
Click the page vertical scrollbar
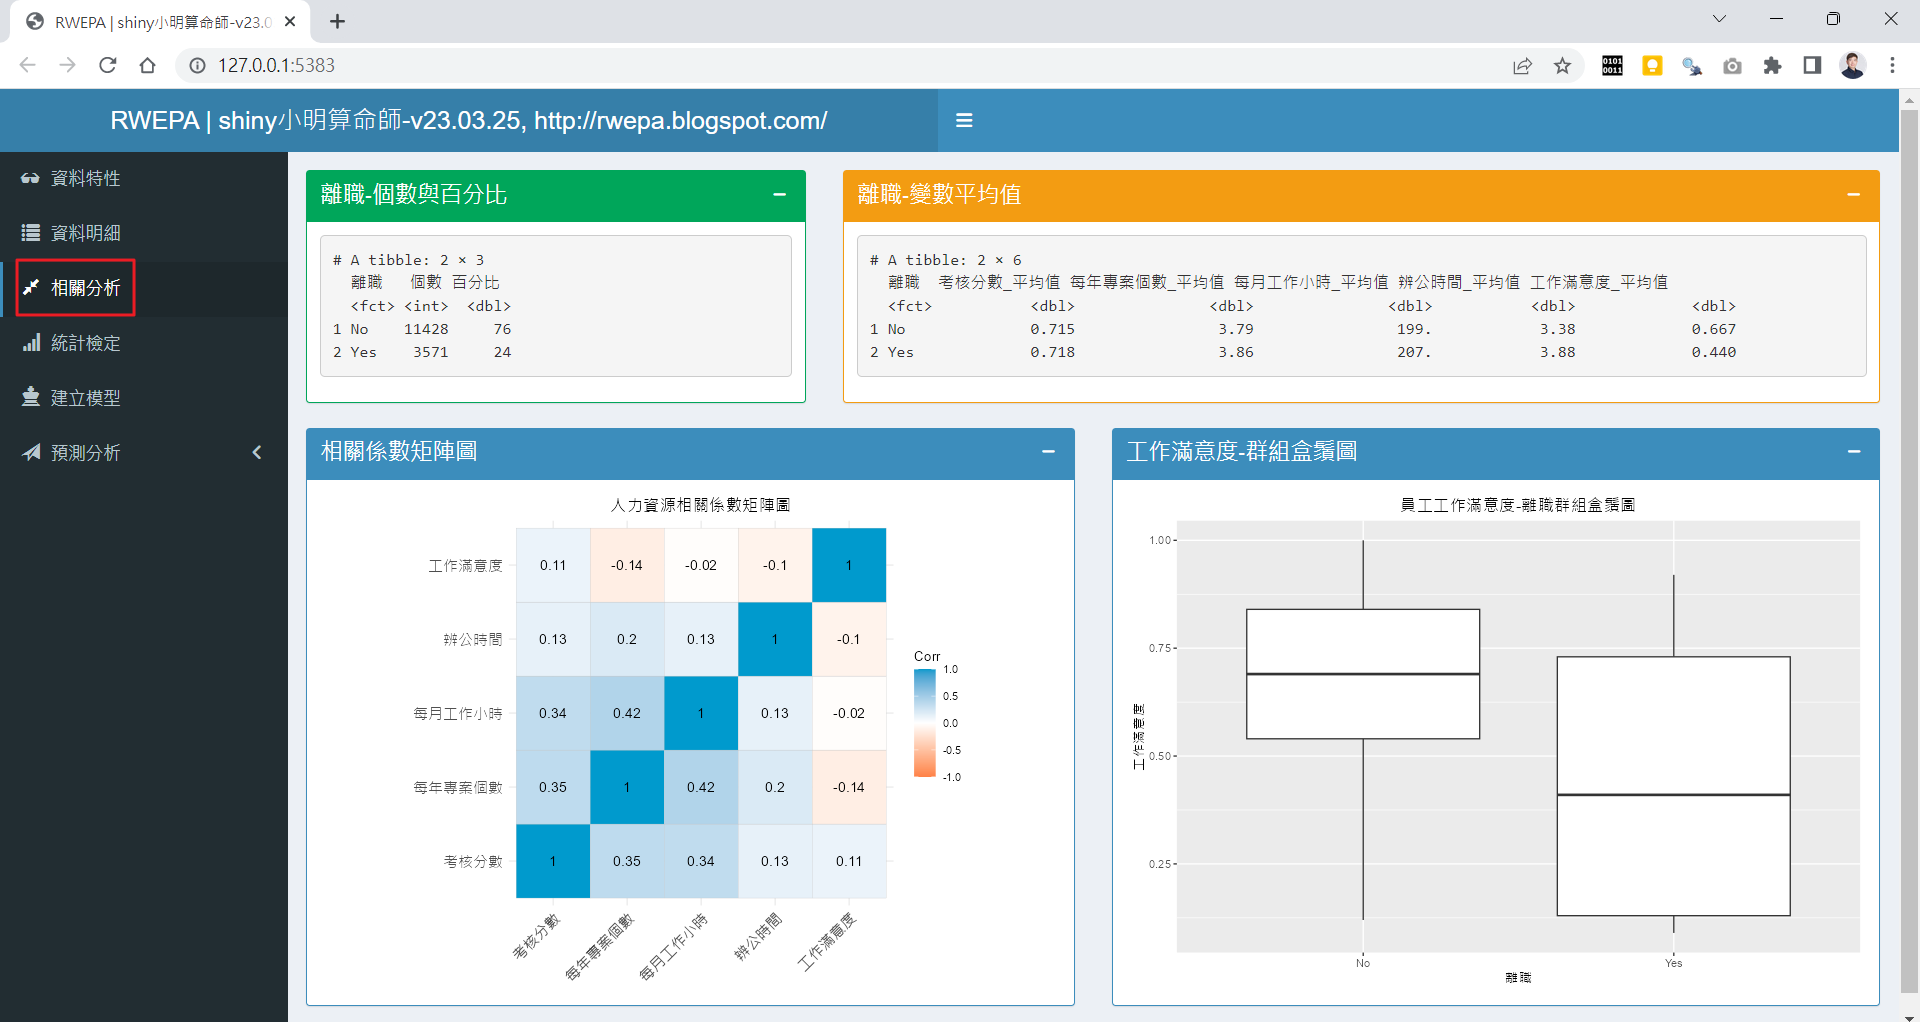coord(1909,500)
